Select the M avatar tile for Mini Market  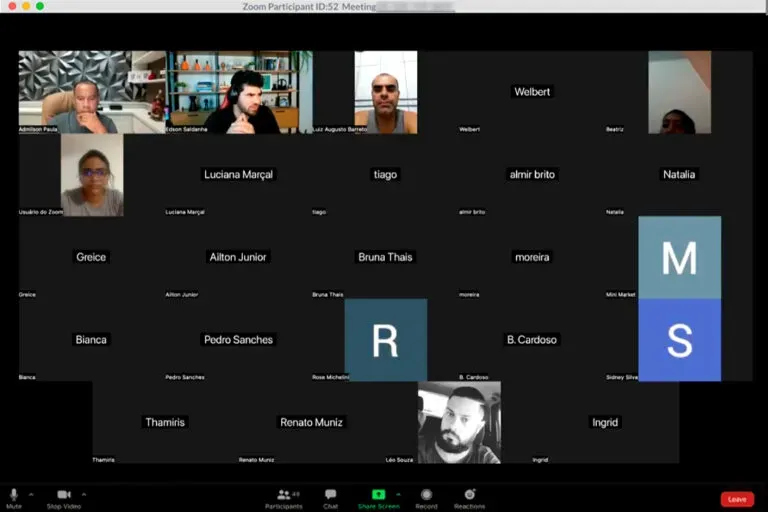pos(679,258)
